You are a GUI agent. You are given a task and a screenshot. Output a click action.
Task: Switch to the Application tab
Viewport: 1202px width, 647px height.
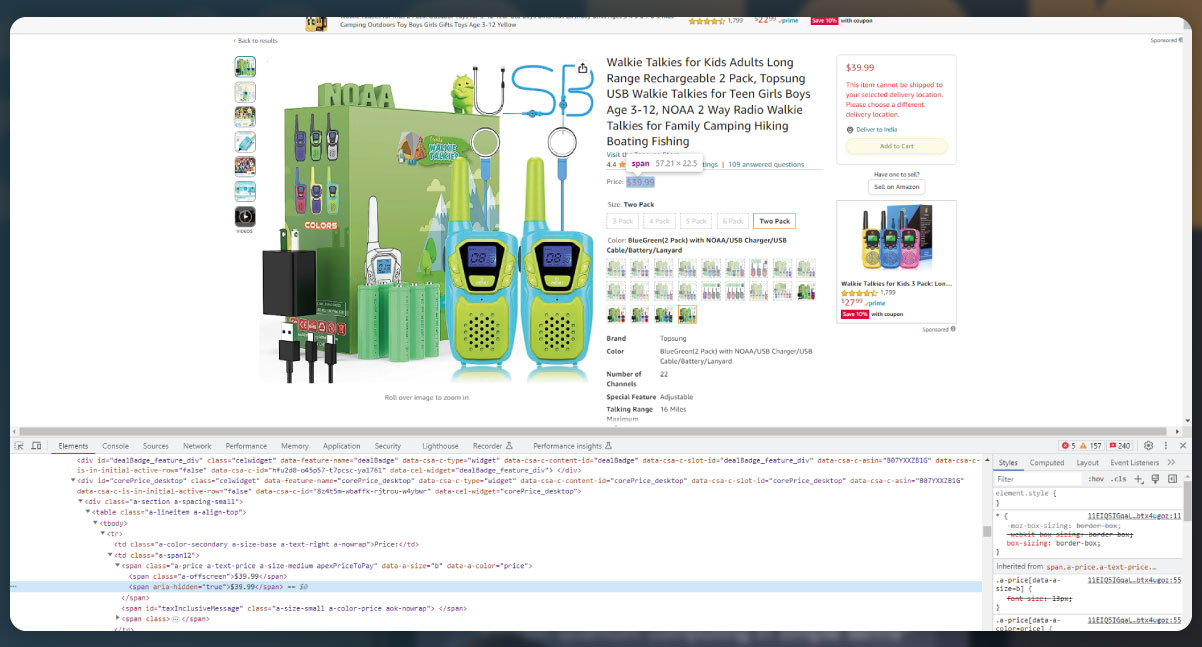pos(342,446)
